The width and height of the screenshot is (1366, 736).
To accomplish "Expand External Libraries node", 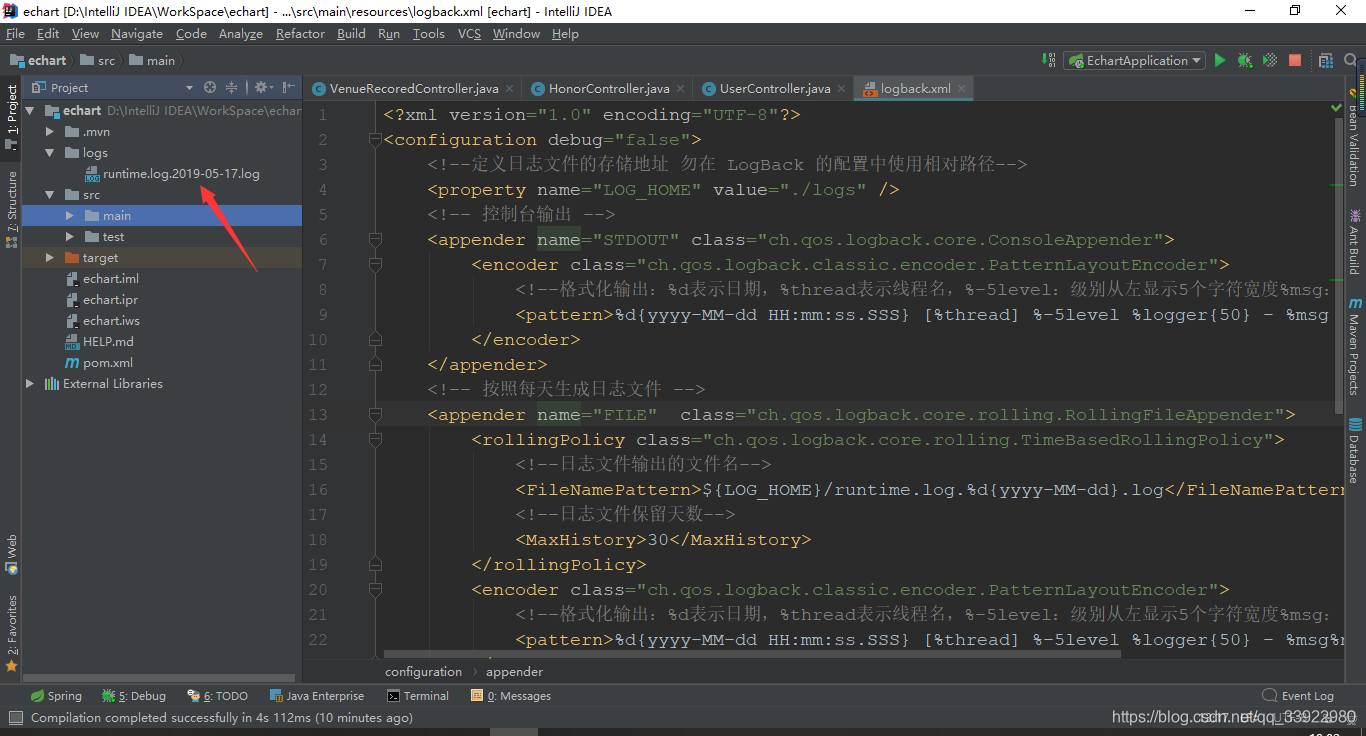I will click(30, 384).
